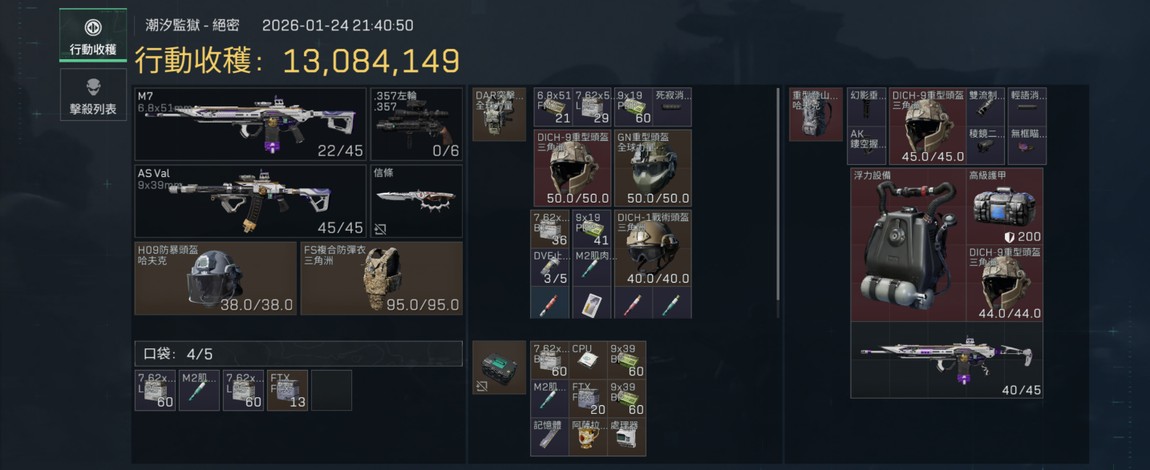This screenshot has width=1150, height=470.
Task: Switch to the 擊殺列表 tab
Action: (x=92, y=95)
